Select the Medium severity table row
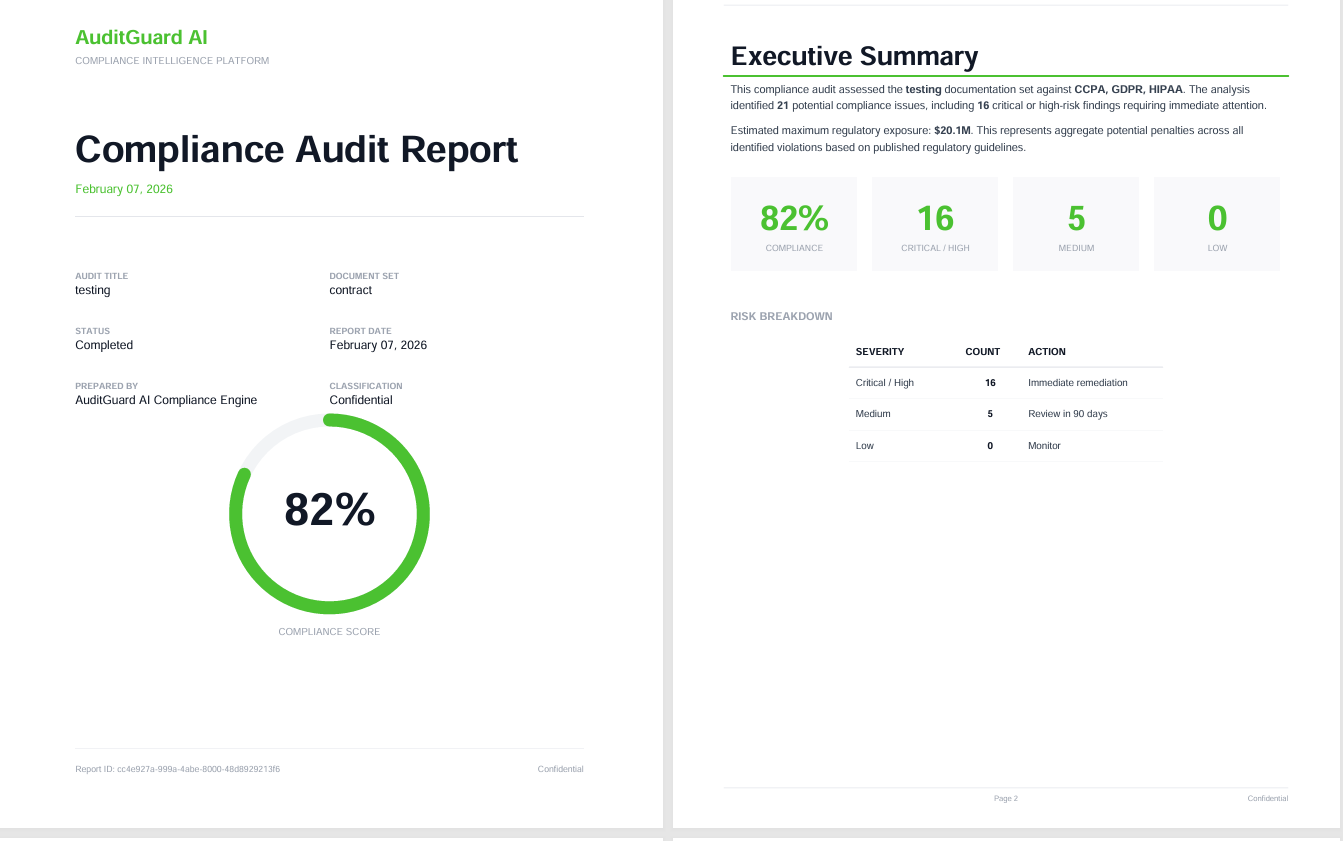The width and height of the screenshot is (1343, 841). [1005, 414]
